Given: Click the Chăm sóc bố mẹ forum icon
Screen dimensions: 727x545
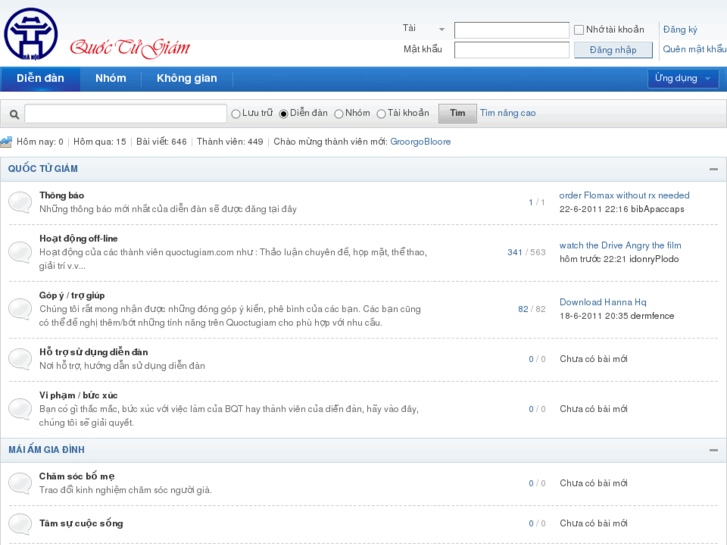Looking at the screenshot, I should 20,484.
